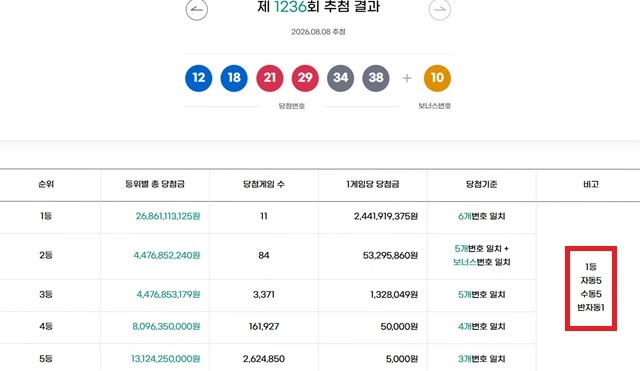Click the '4등' rank cell
640x371 pixels.
[46, 327]
